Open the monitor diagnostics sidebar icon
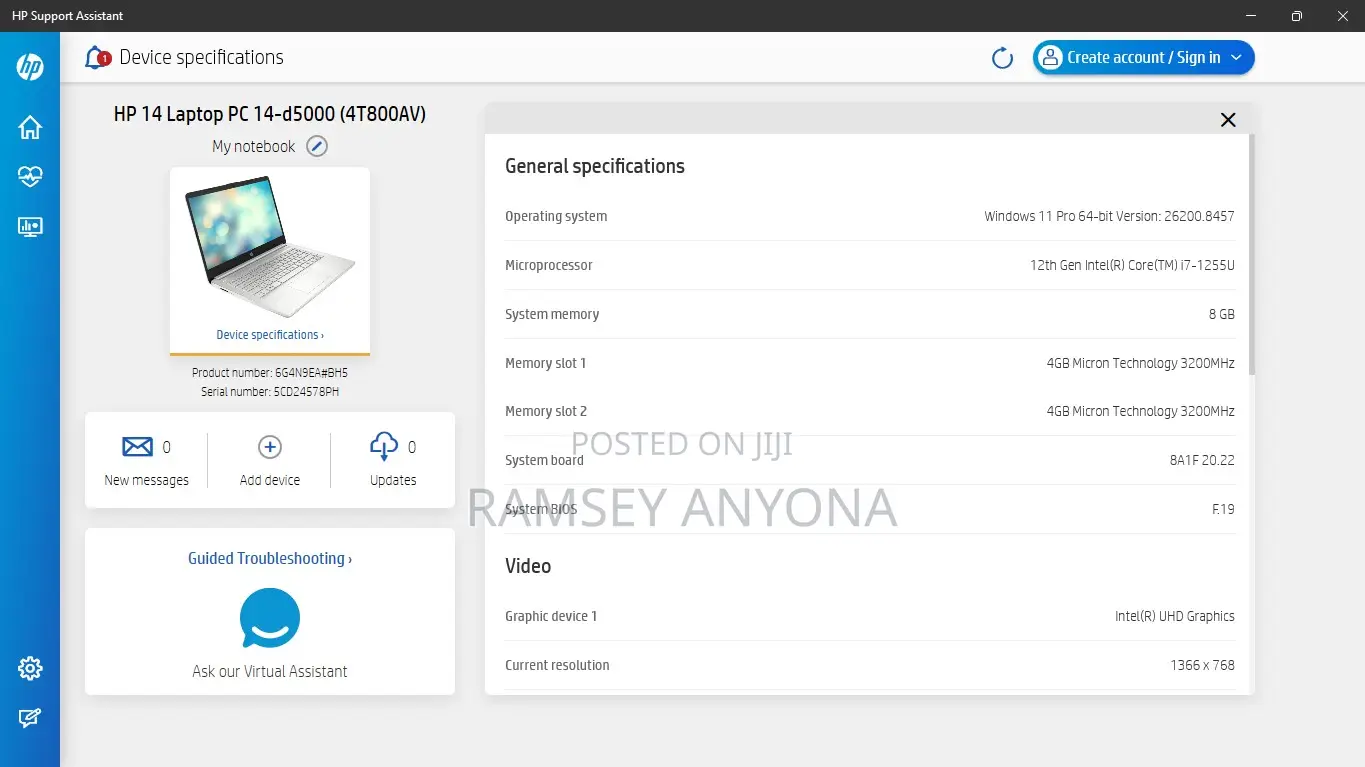 tap(30, 227)
